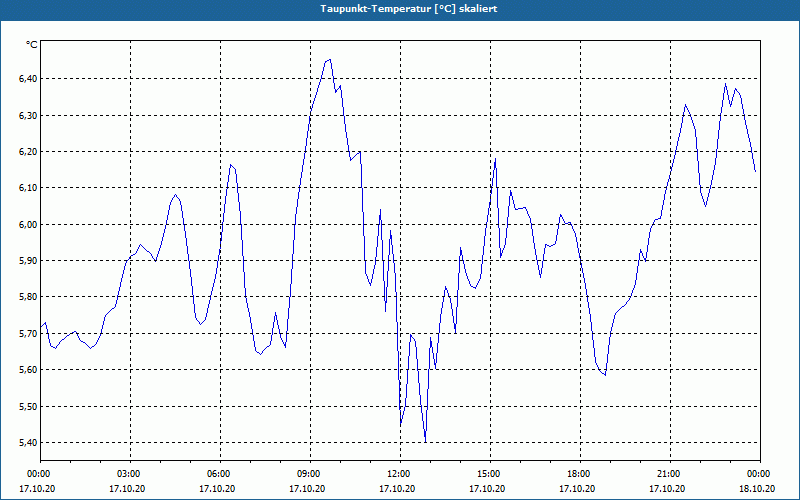Click the lowest dip of the blue curve
800x500 pixels.
click(x=426, y=442)
